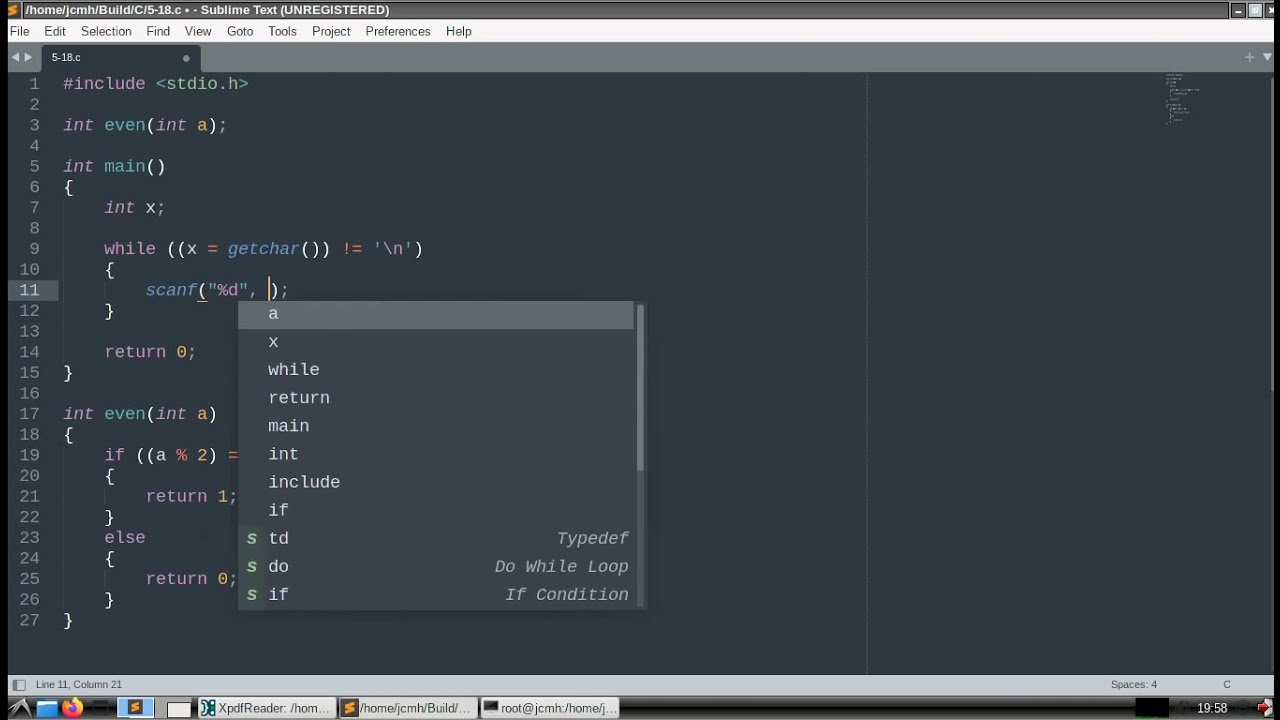Click the red logout arrow icon
The height and width of the screenshot is (720, 1280).
(1265, 708)
